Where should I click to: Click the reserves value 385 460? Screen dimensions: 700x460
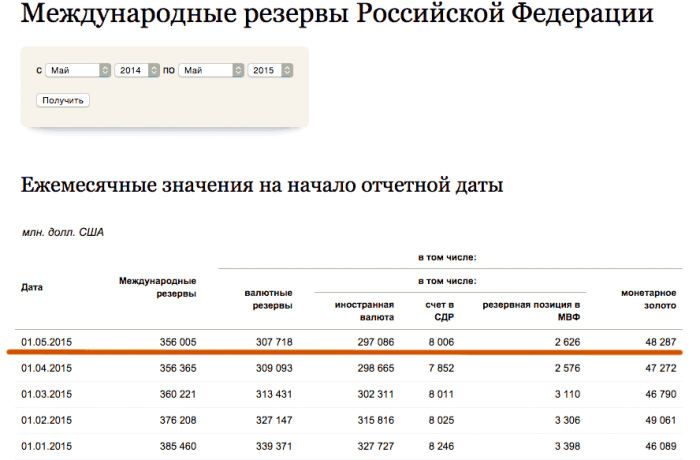coord(178,446)
